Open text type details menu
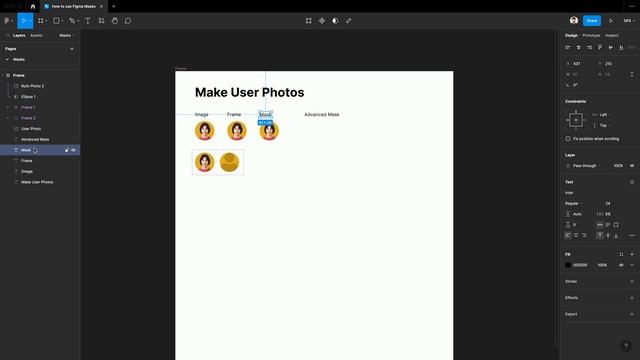Image resolution: width=640 pixels, height=360 pixels. (632, 236)
